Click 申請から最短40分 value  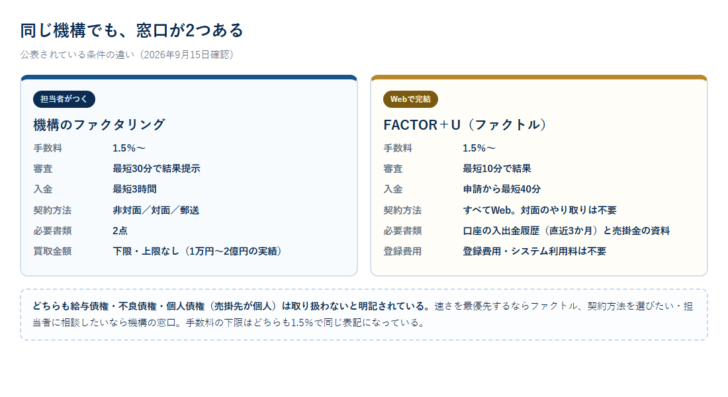502,189
